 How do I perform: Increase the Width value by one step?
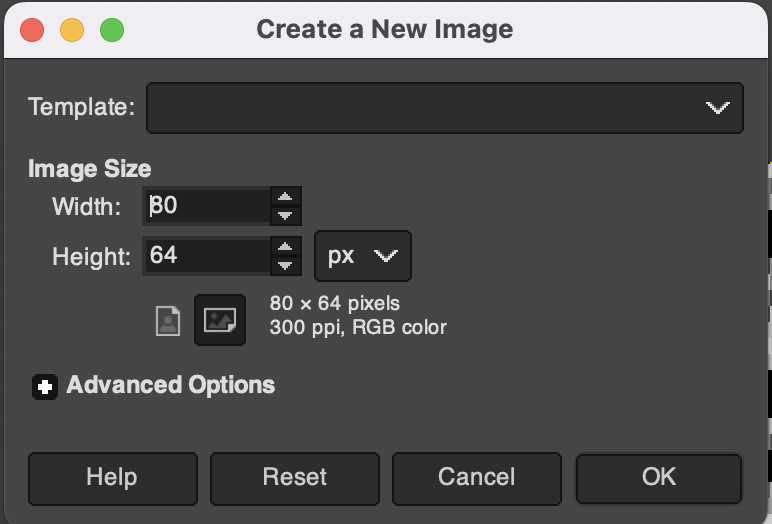[286, 196]
